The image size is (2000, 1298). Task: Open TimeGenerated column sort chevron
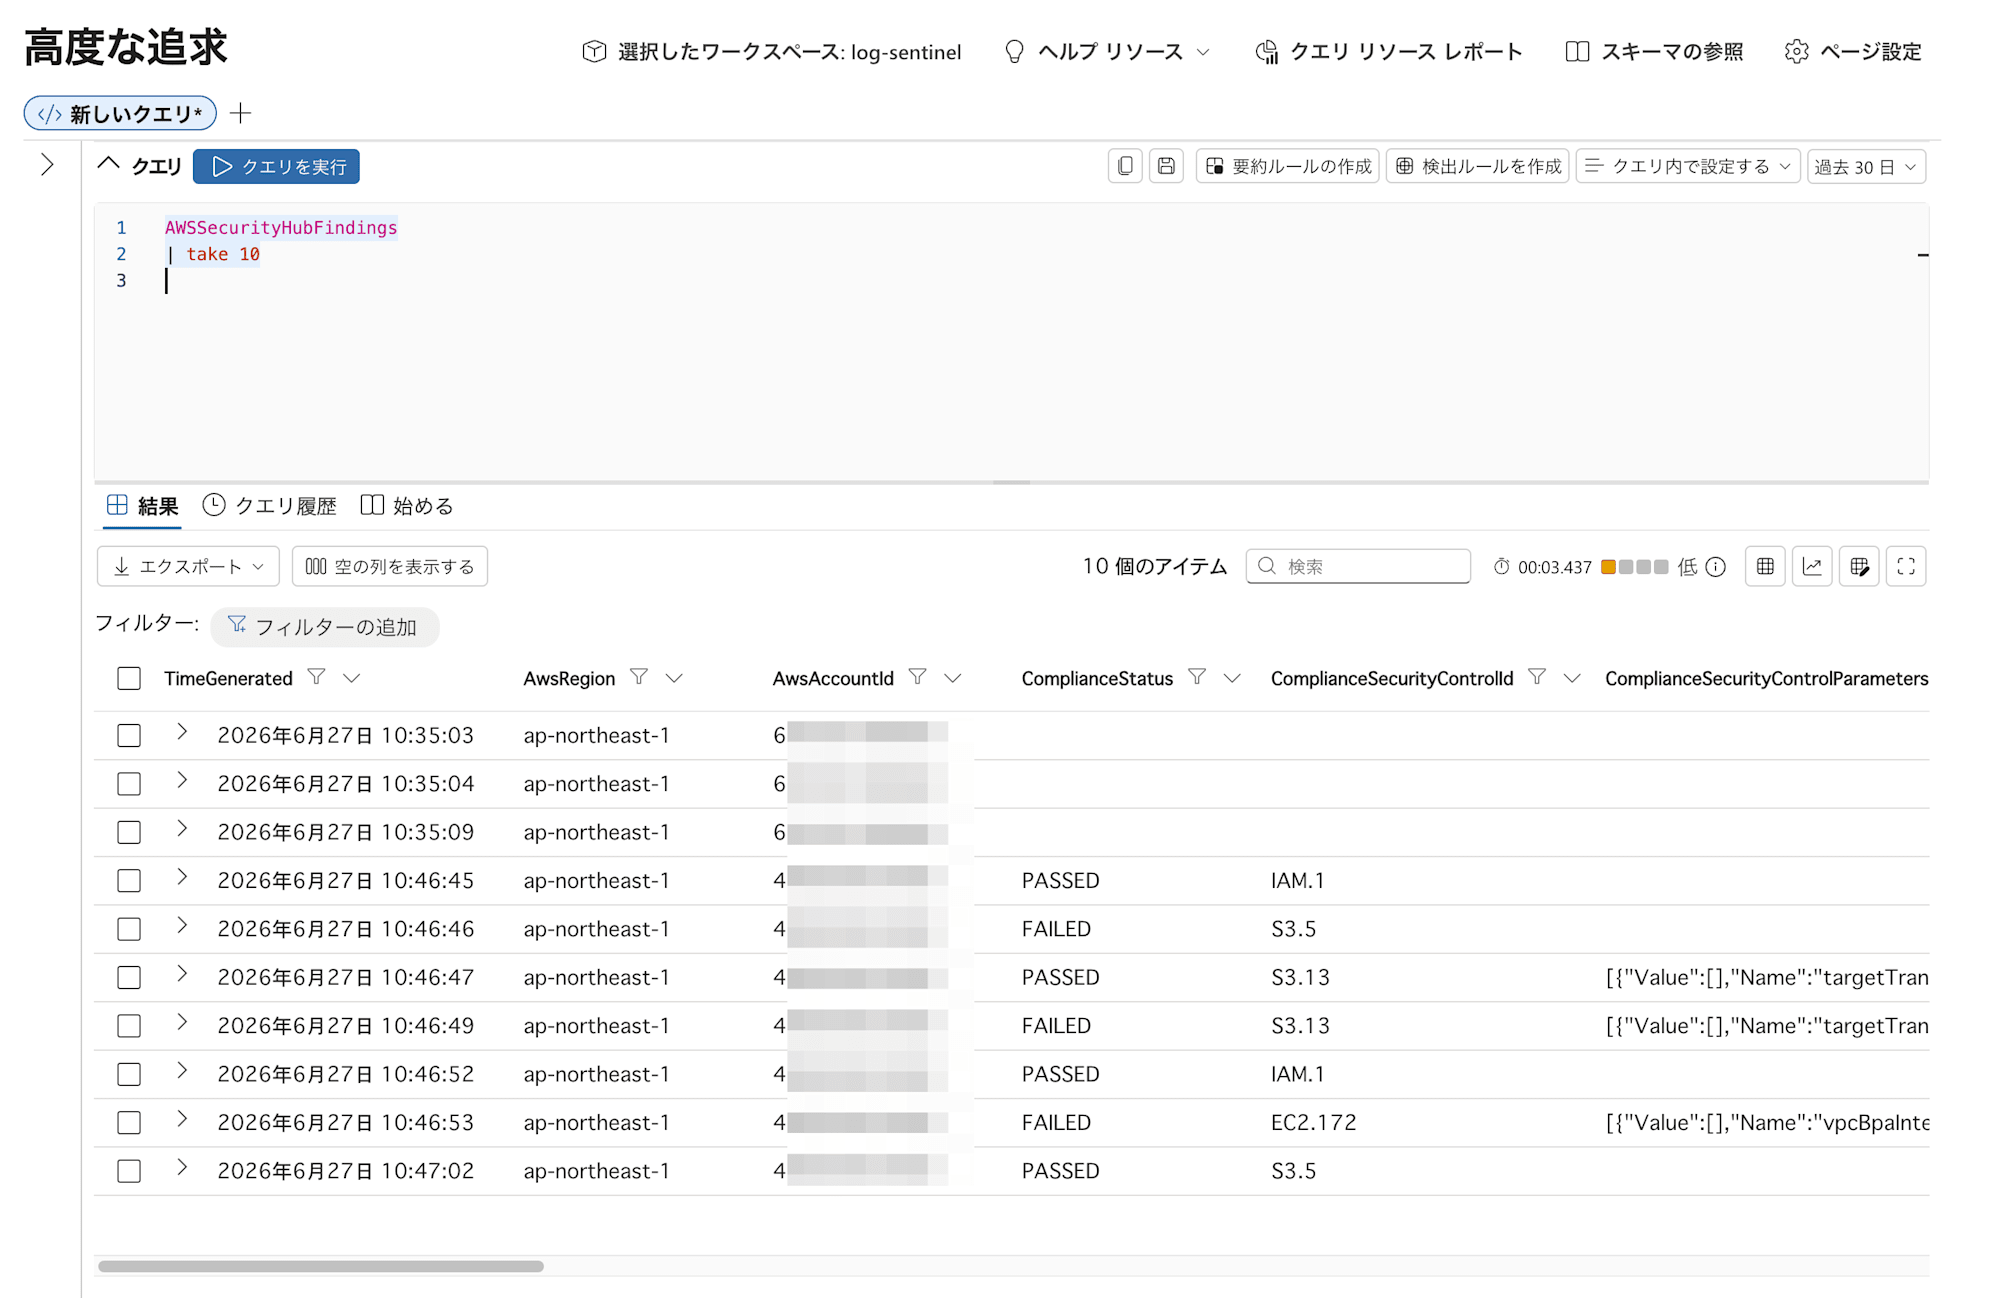click(x=351, y=678)
